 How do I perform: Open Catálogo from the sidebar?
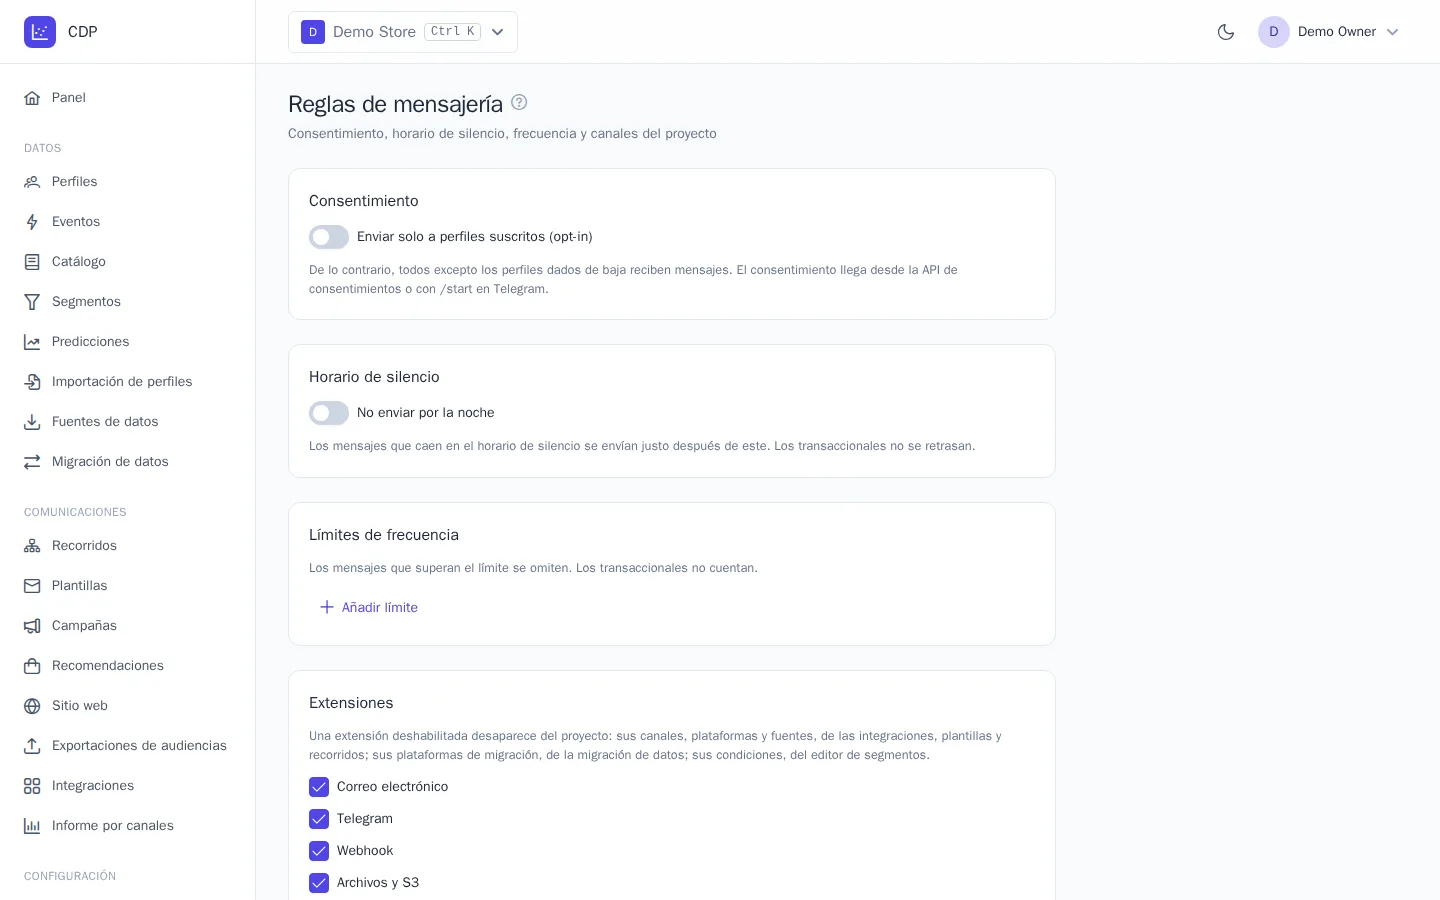pyautogui.click(x=128, y=262)
